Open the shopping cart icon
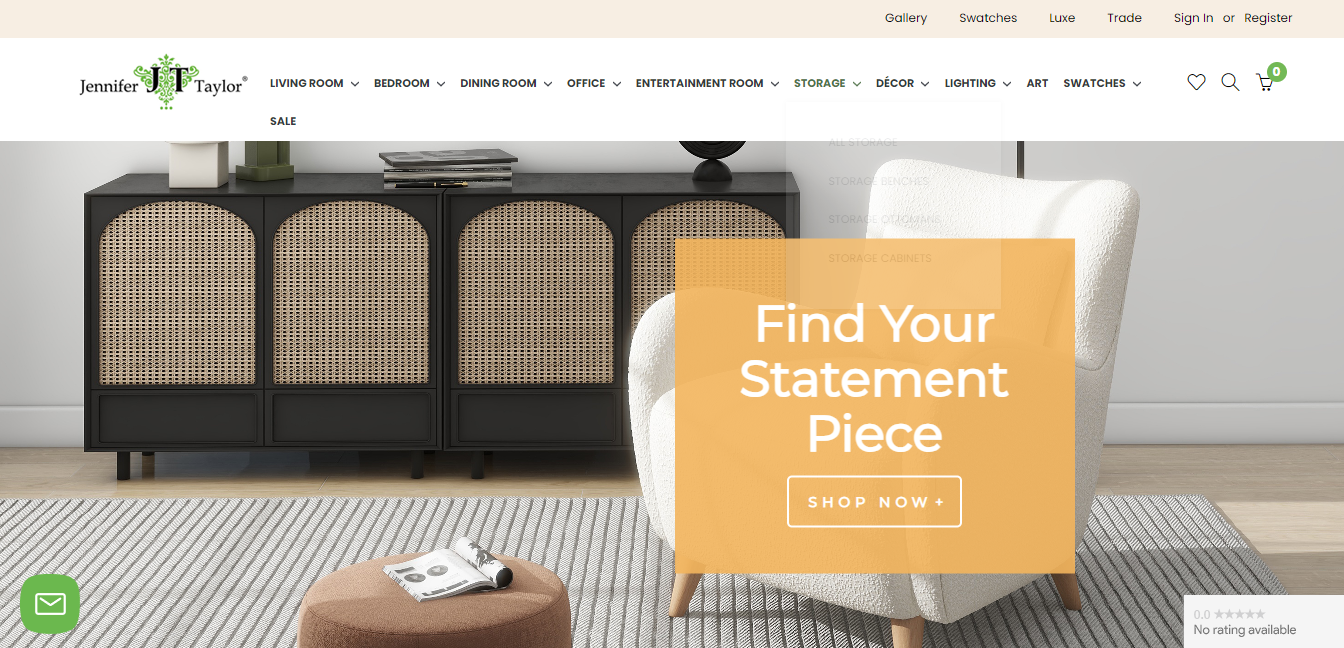1344x648 pixels. [x=1264, y=84]
